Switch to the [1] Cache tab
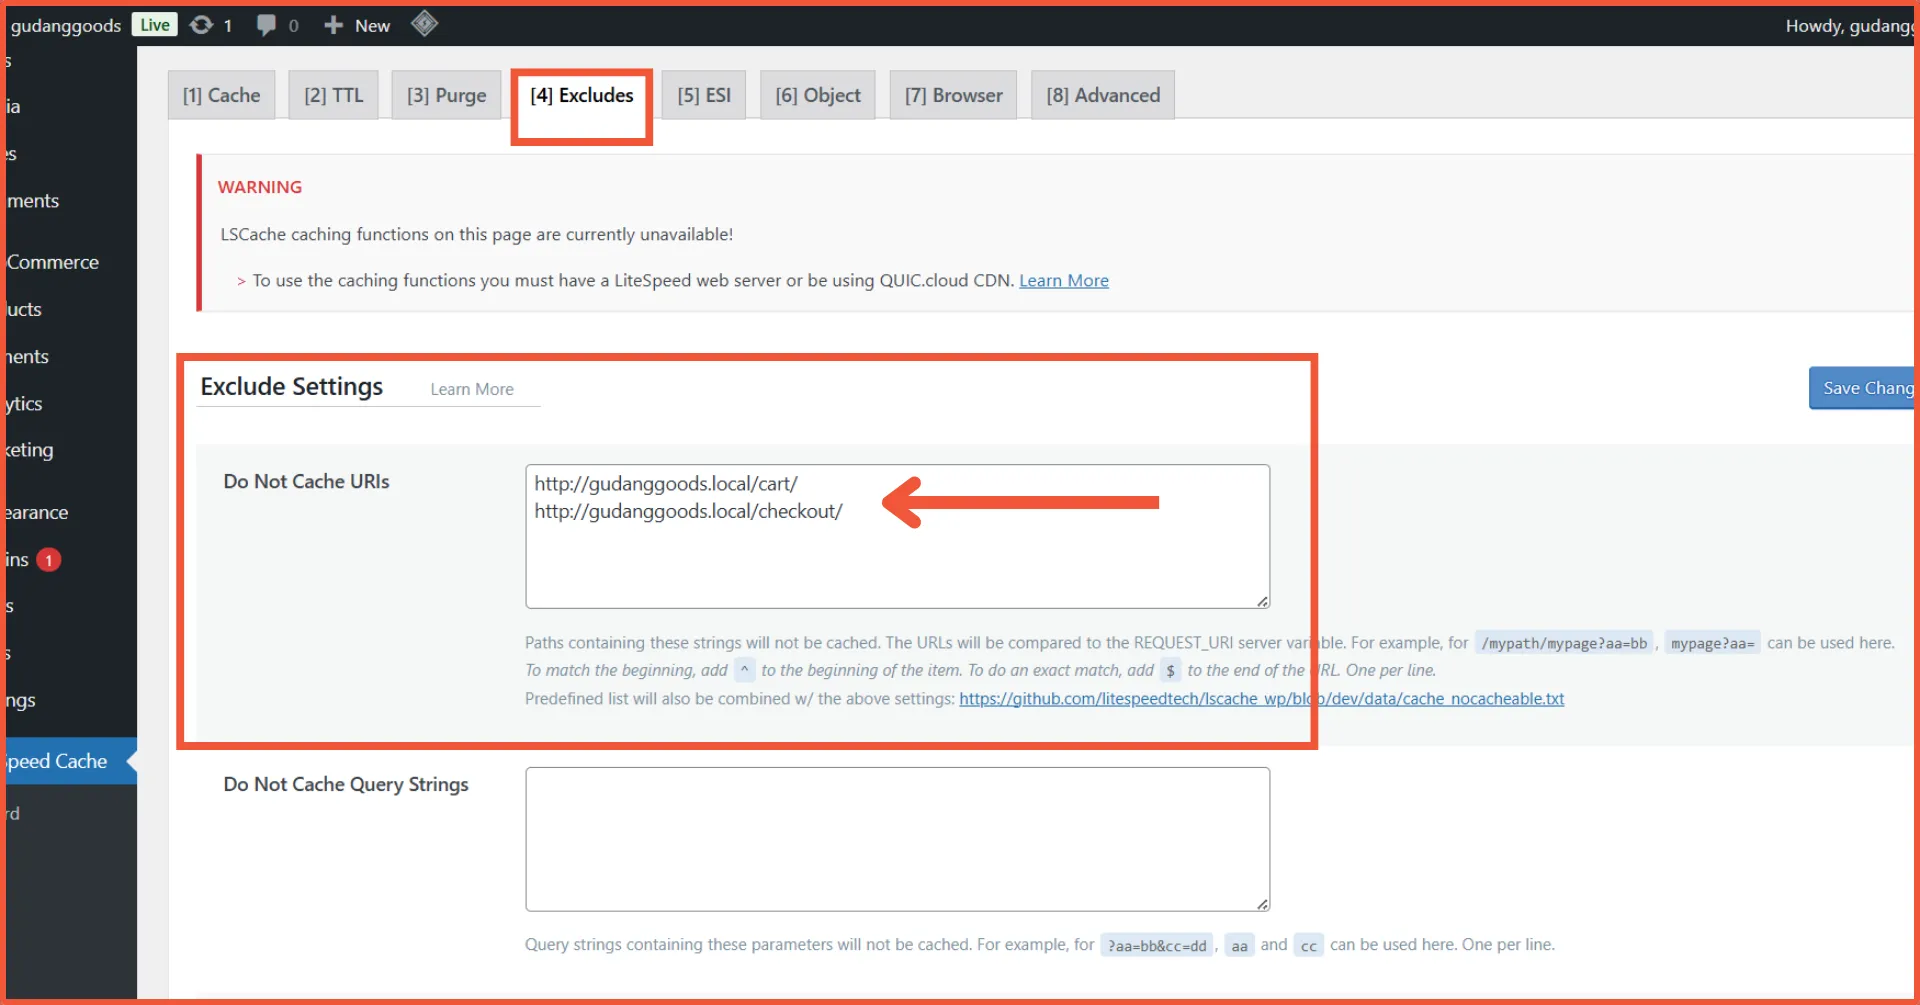This screenshot has width=1920, height=1005. 221,94
